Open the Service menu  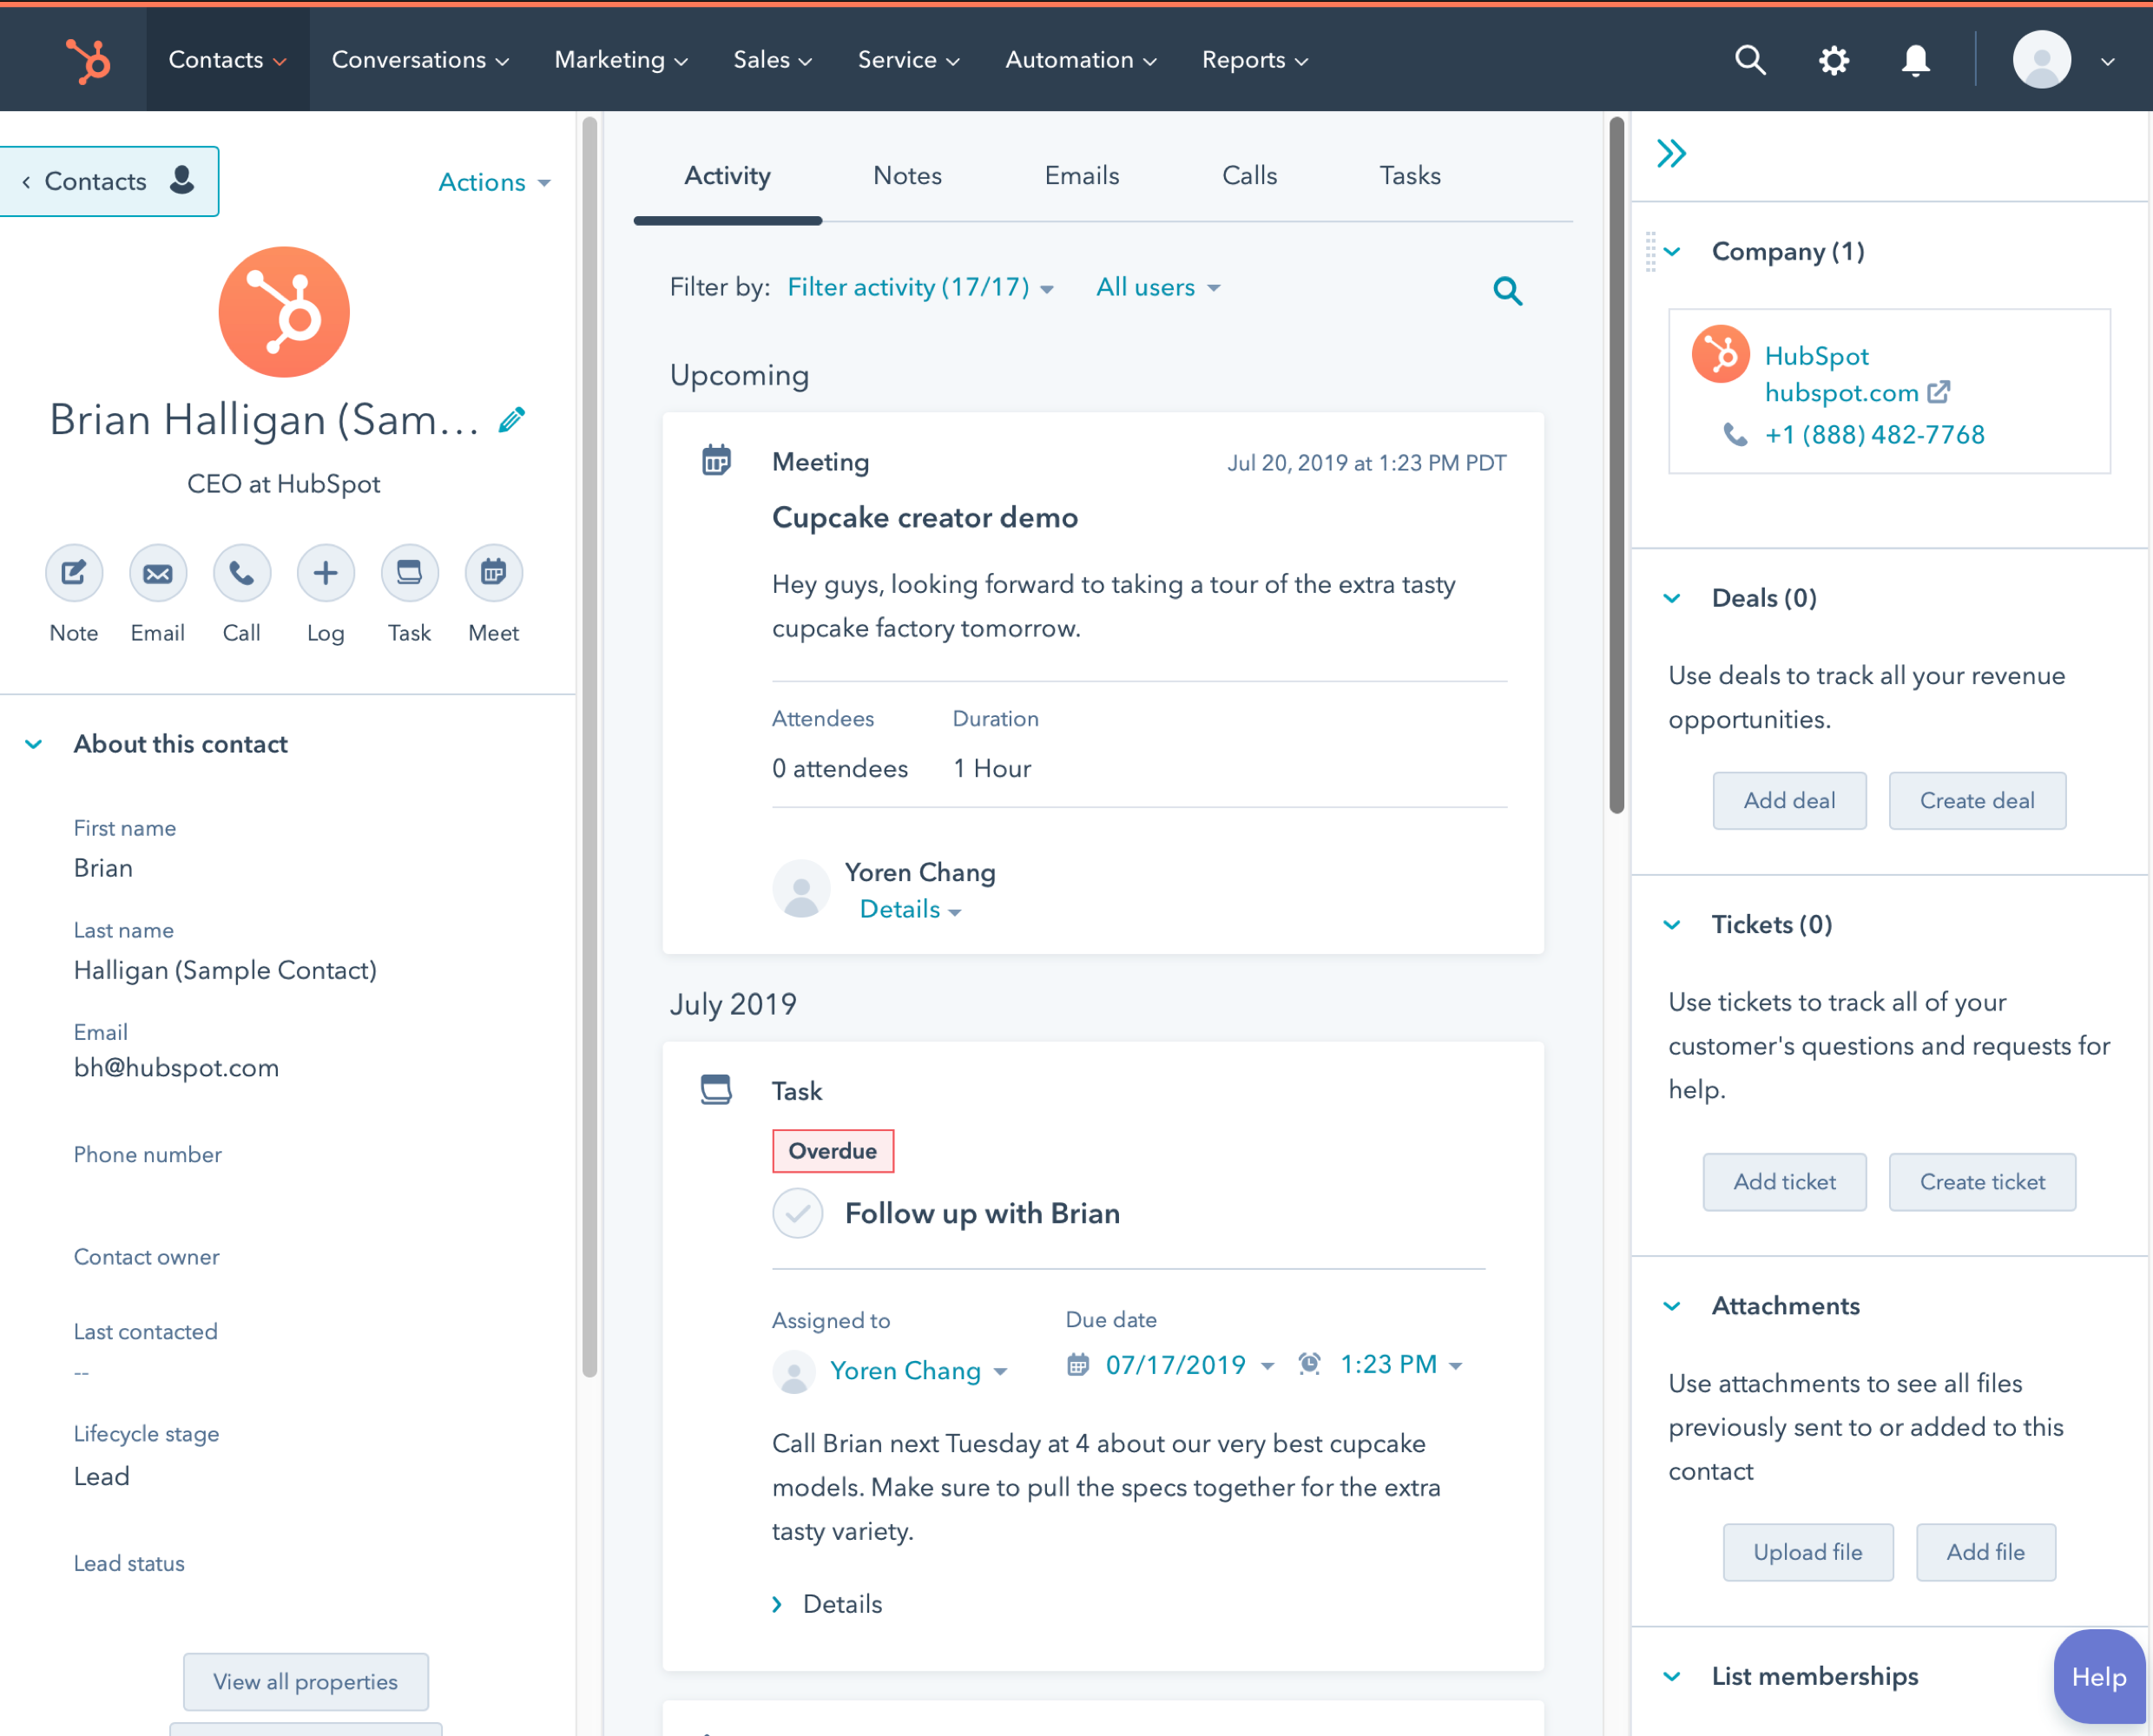[x=908, y=60]
